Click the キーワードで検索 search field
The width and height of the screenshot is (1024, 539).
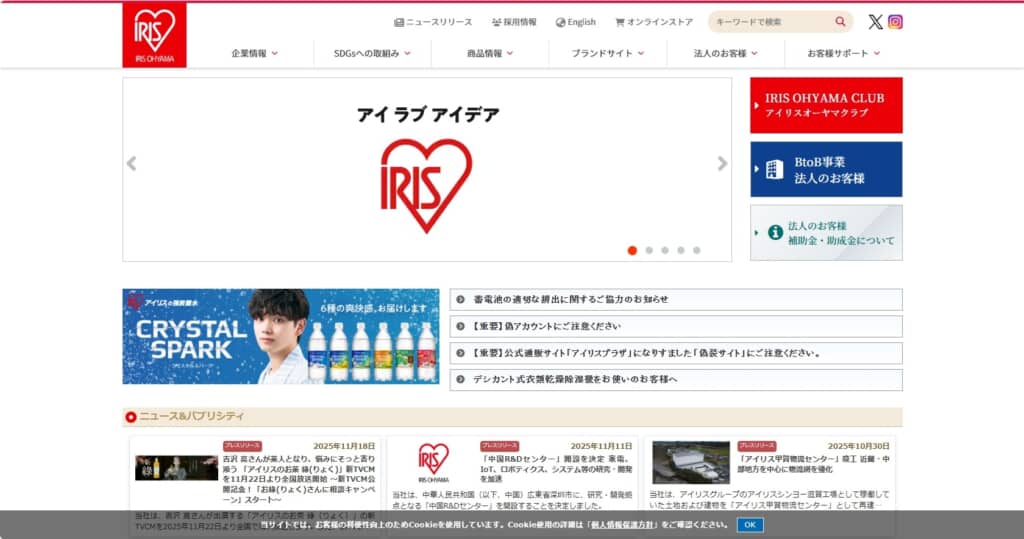click(772, 22)
